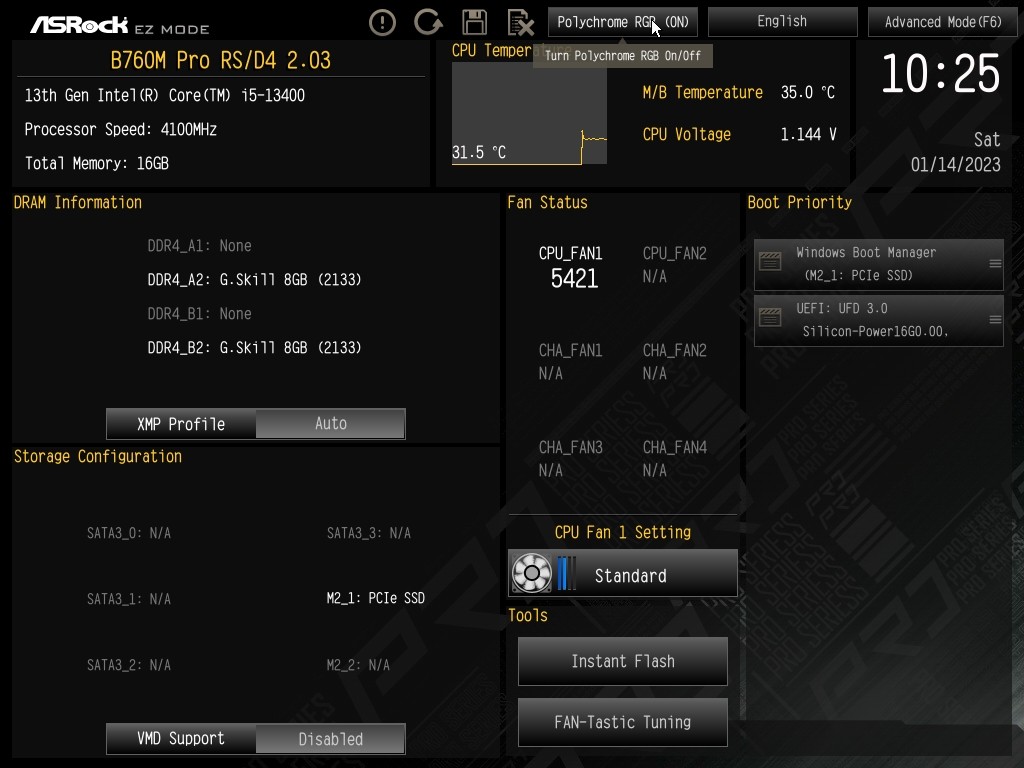
Task: Open the English language selector
Action: click(782, 22)
